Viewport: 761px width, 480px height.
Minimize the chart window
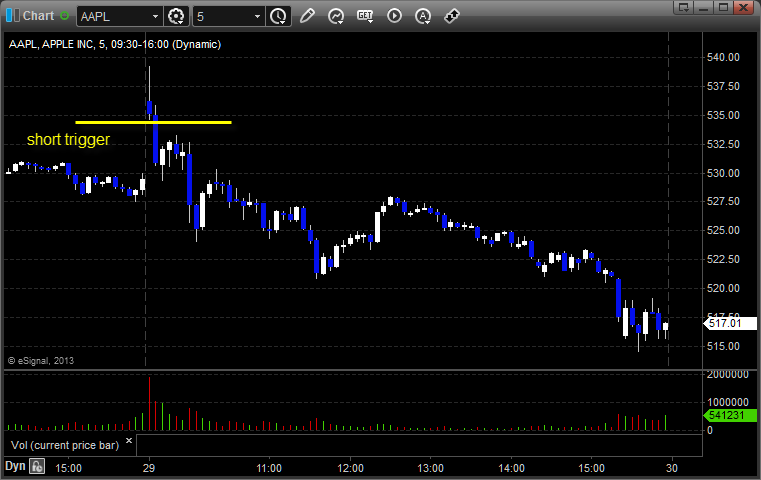(x=704, y=7)
